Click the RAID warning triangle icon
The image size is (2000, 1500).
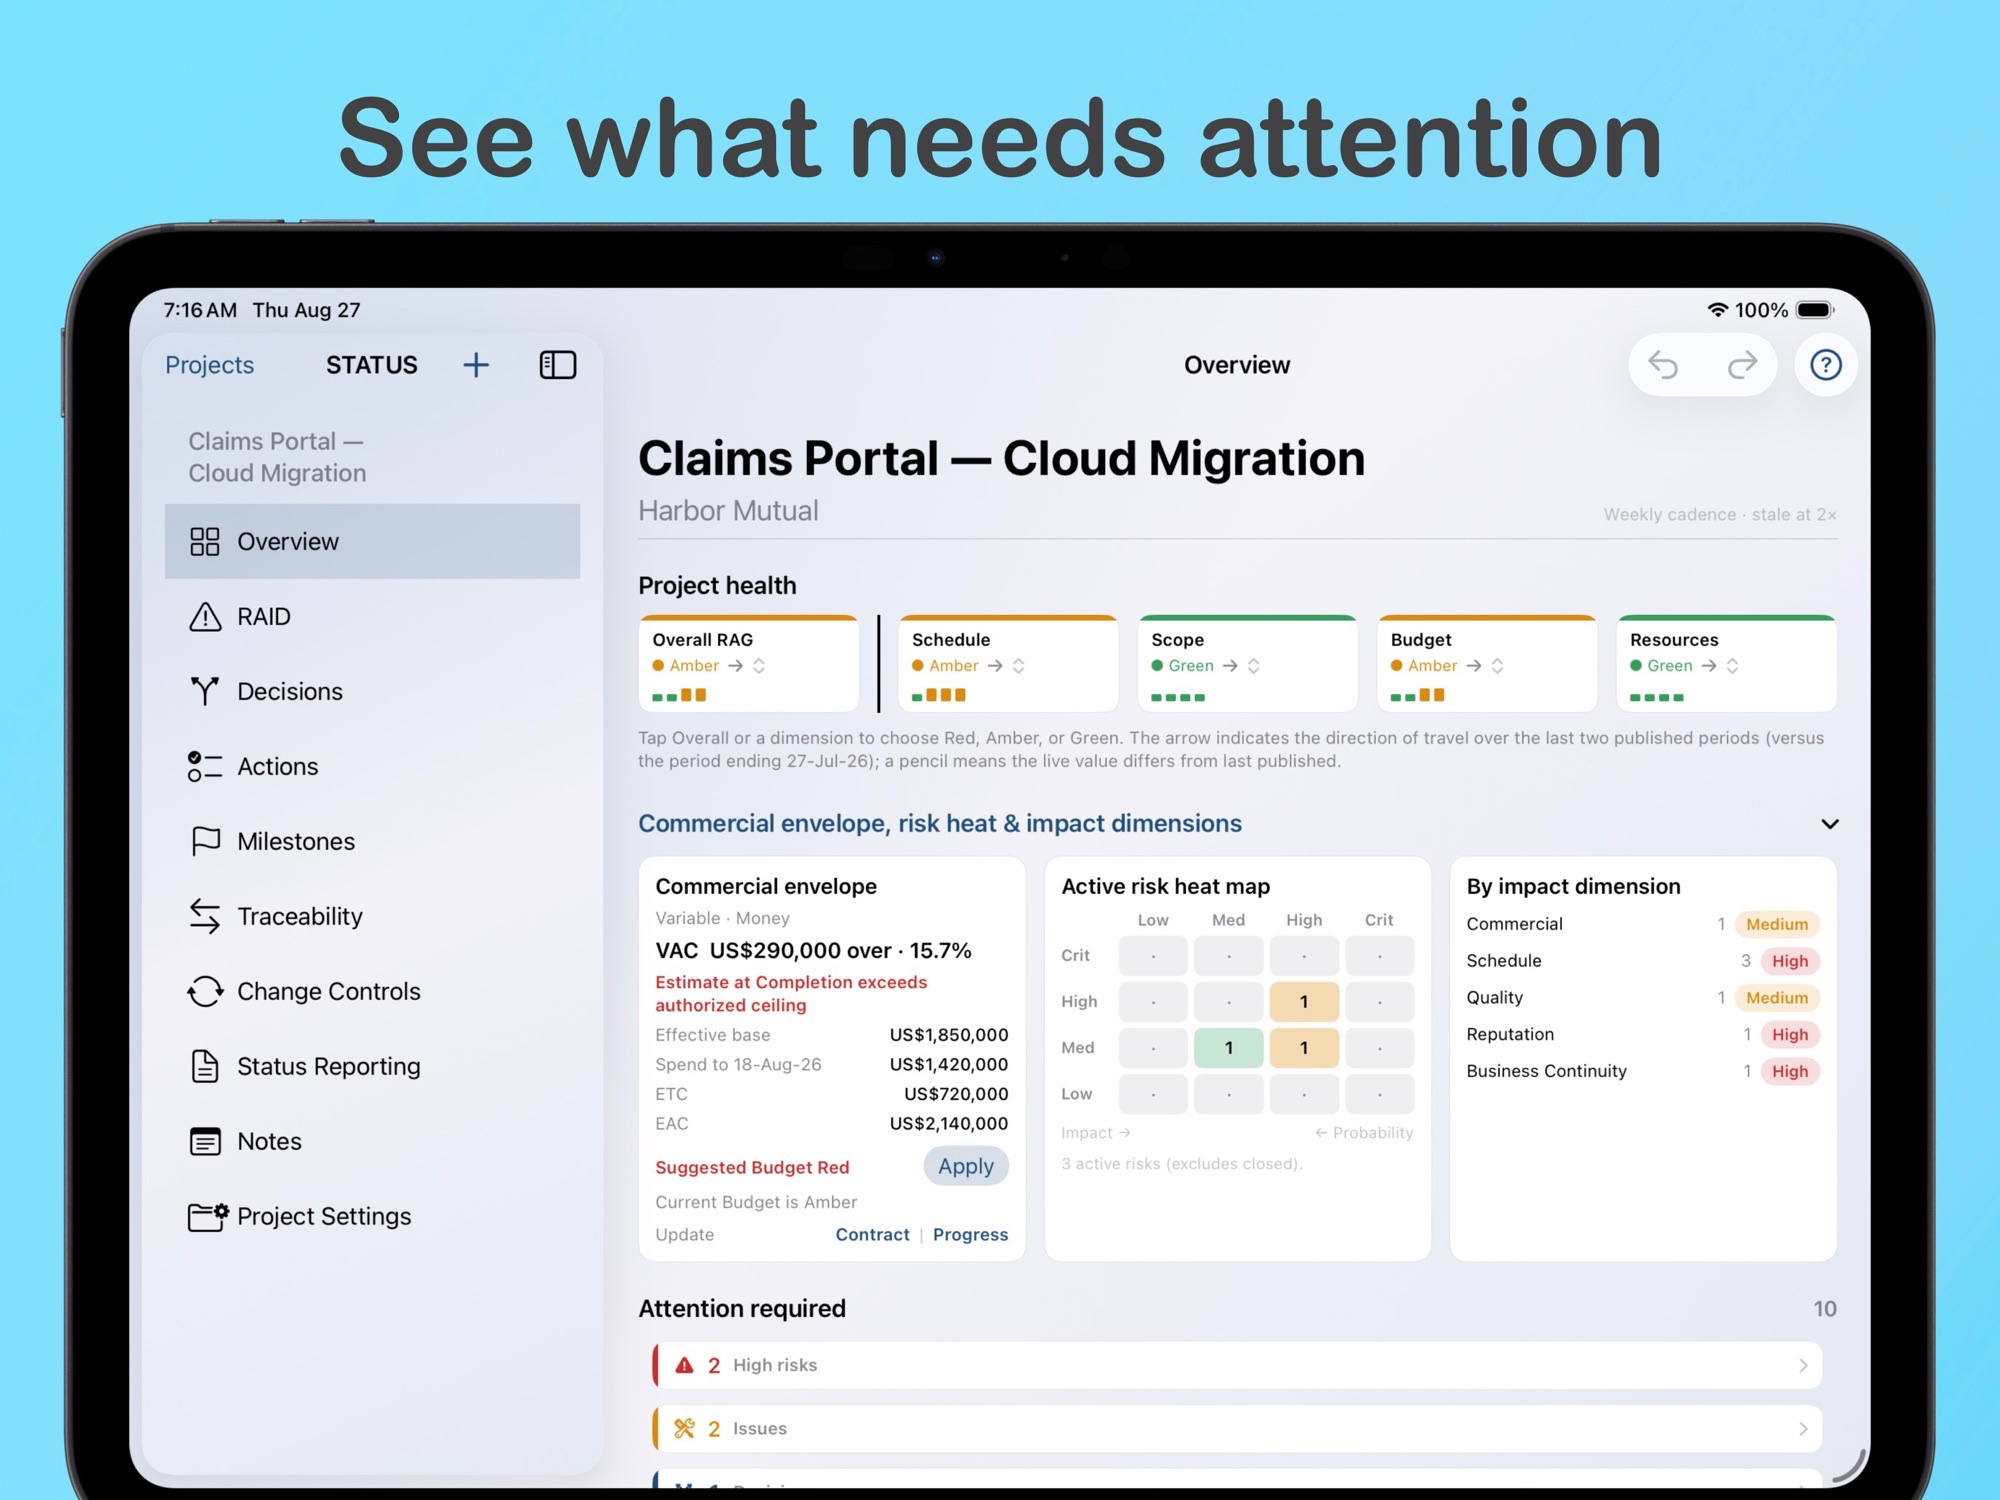(205, 617)
